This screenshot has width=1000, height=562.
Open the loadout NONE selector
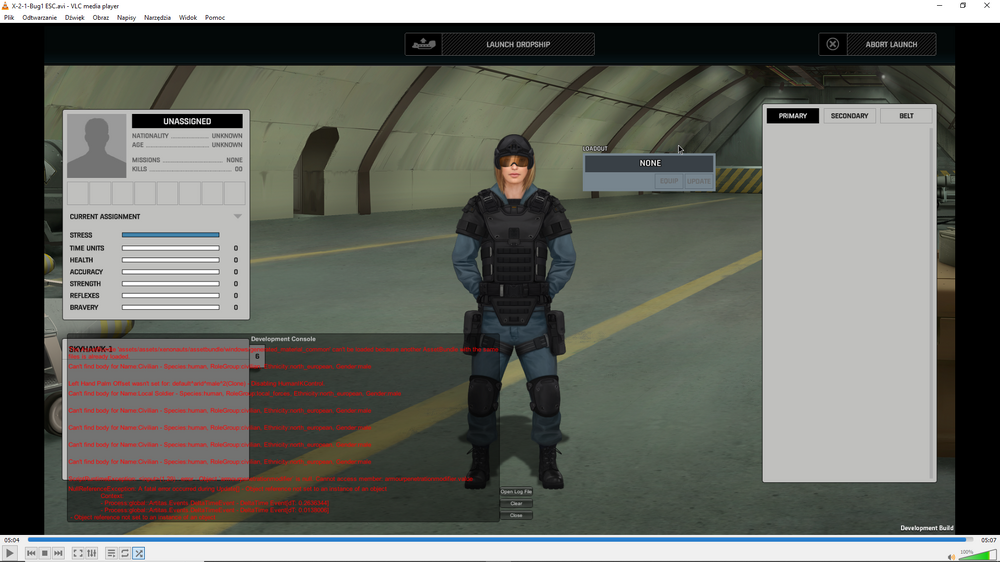650,163
